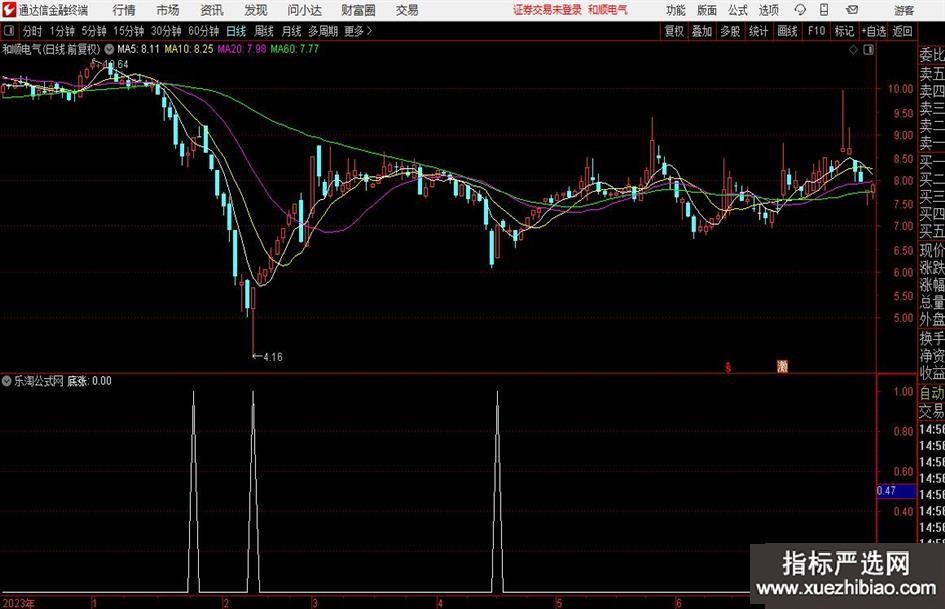Switch to the 30分钟 period tab
Screen dimensions: 945x609
click(166, 31)
